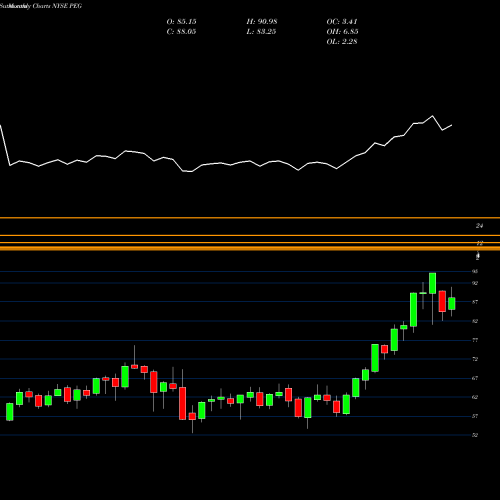The height and width of the screenshot is (500, 500).
Task: Select the low value 'L: 83.25'
Action: pyautogui.click(x=261, y=32)
